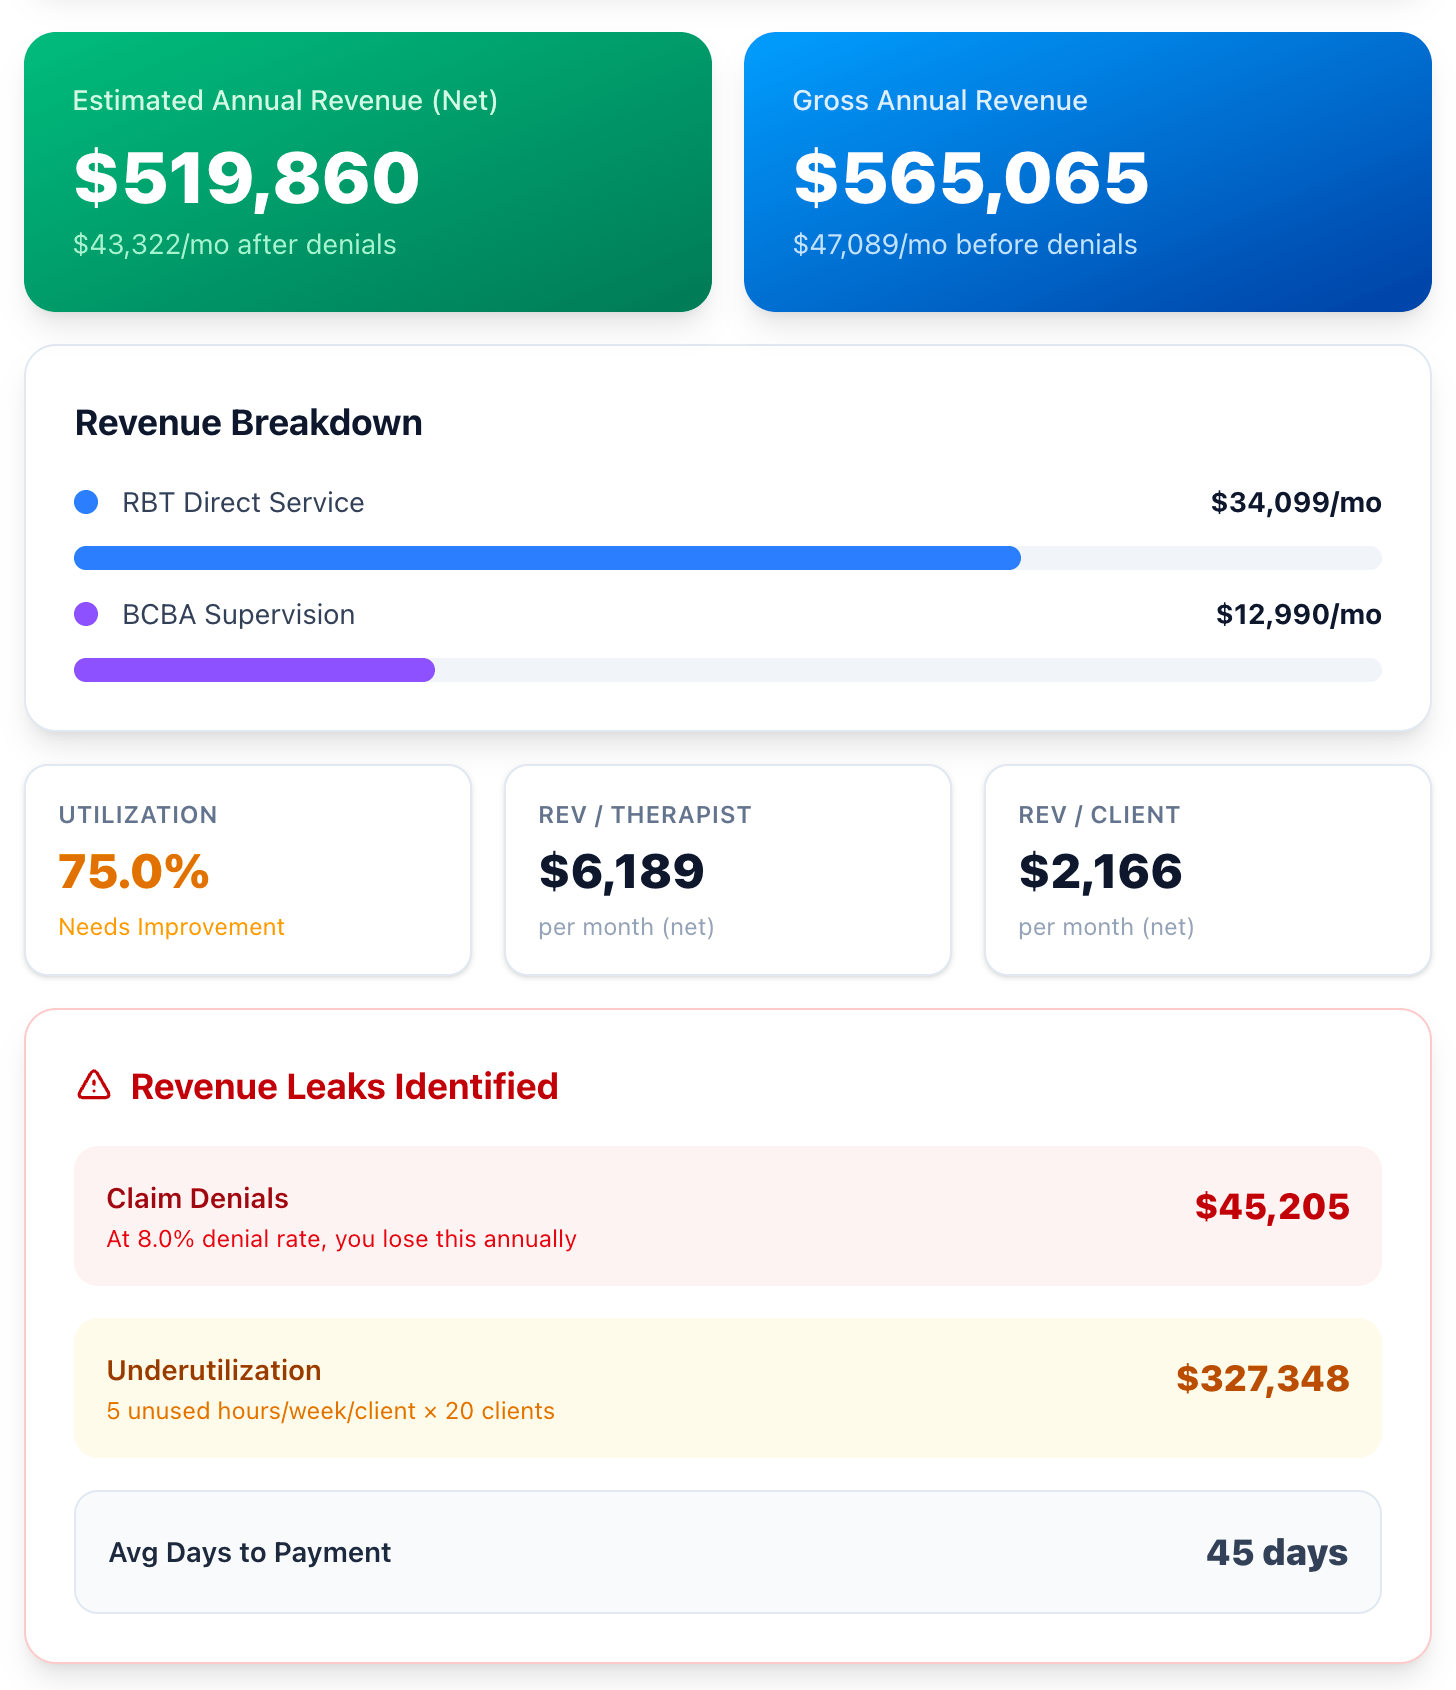Viewport: 1456px width, 1690px height.
Task: Click "per month (net)" under Rev / Client
Action: pyautogui.click(x=1107, y=927)
